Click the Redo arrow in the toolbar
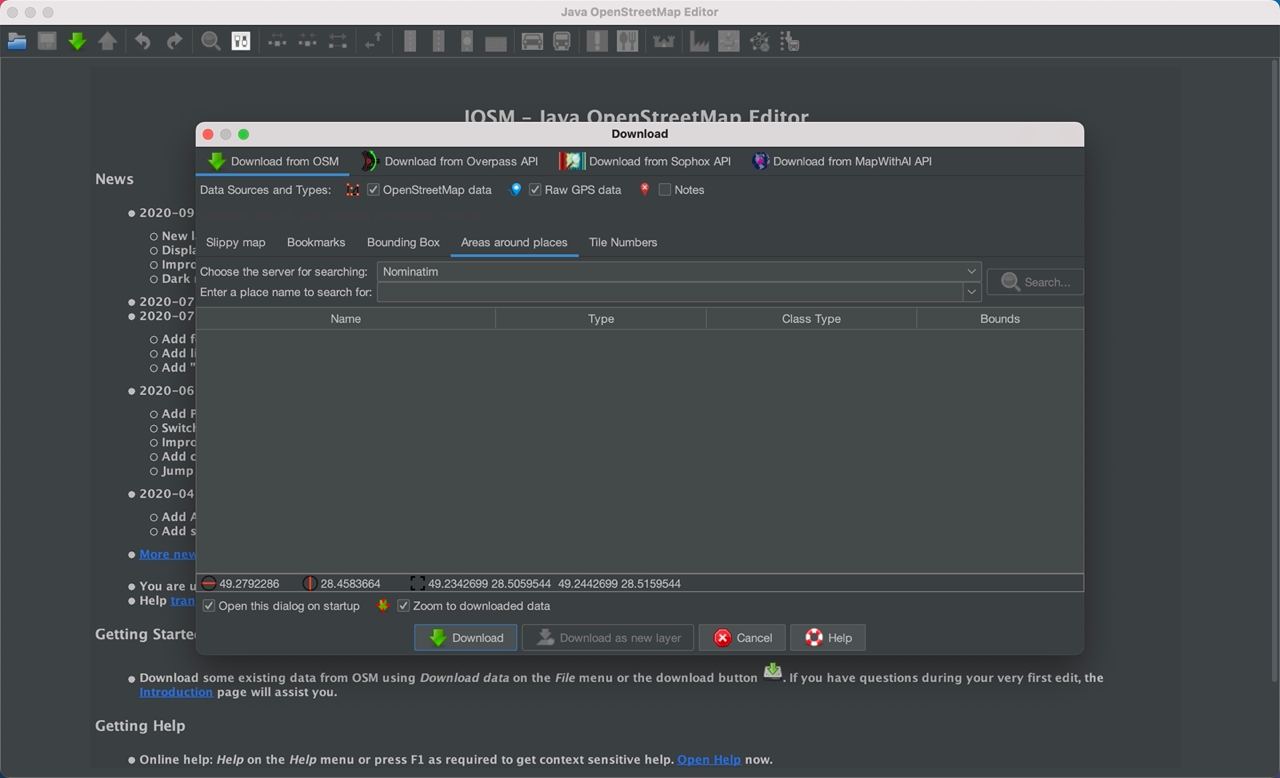 (174, 41)
